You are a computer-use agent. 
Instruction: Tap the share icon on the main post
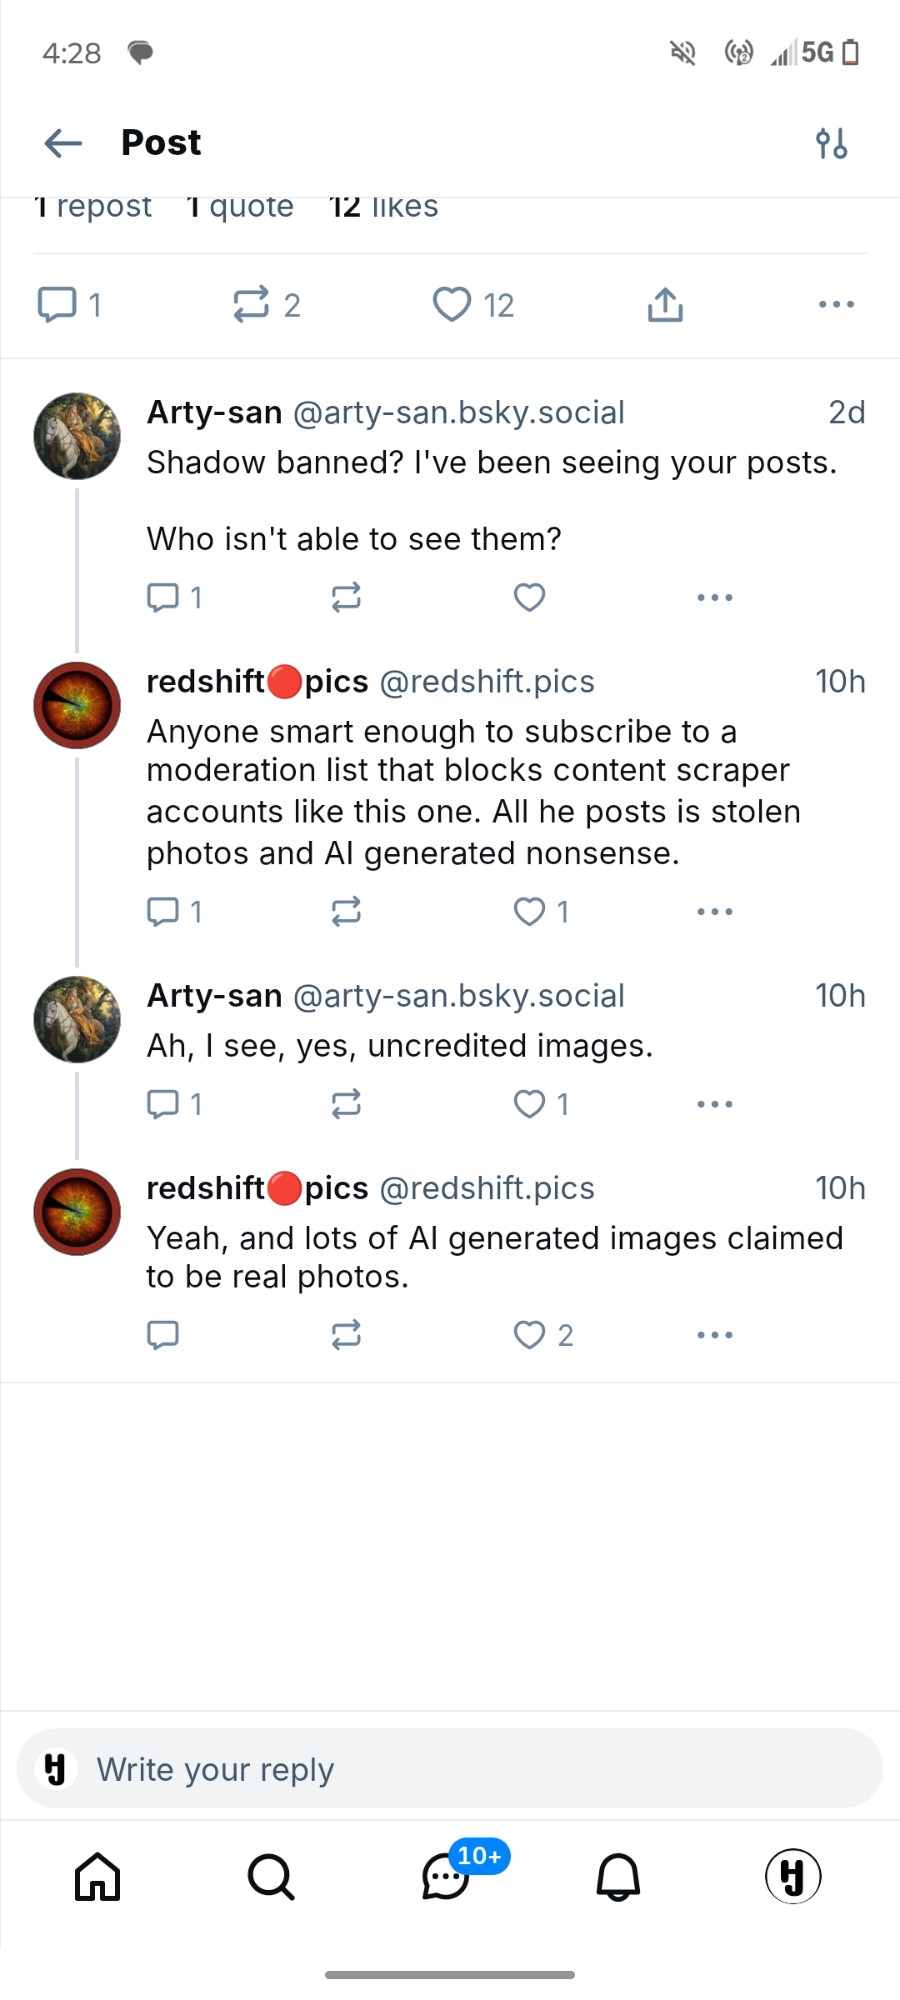pyautogui.click(x=665, y=304)
